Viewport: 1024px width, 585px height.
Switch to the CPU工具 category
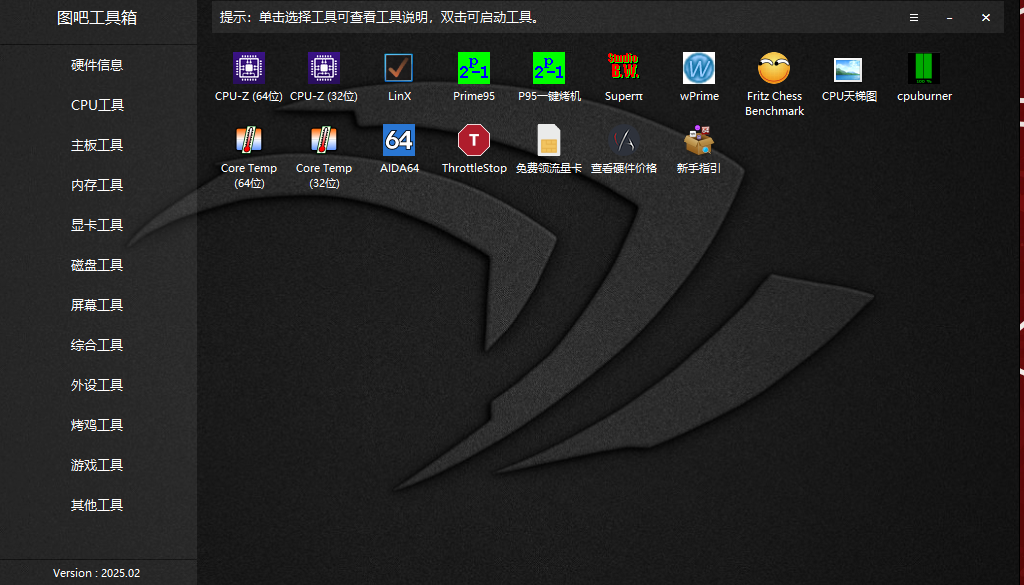tap(97, 104)
